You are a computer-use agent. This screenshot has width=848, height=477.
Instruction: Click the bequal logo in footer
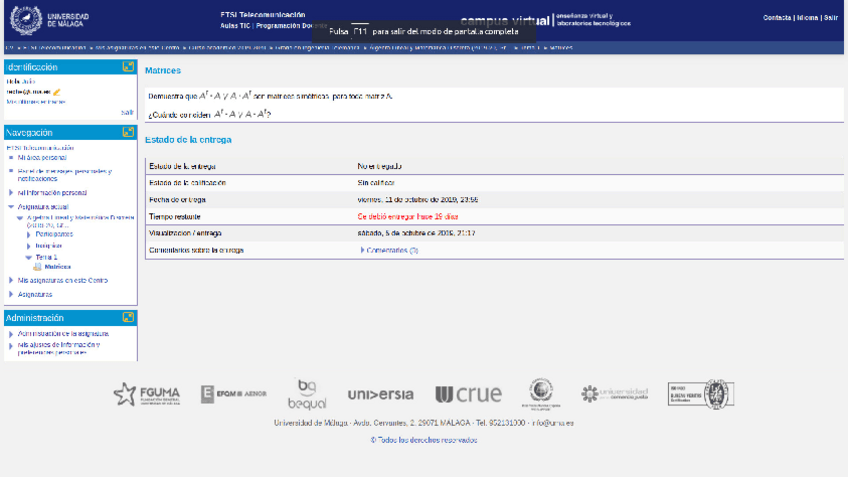pos(307,394)
